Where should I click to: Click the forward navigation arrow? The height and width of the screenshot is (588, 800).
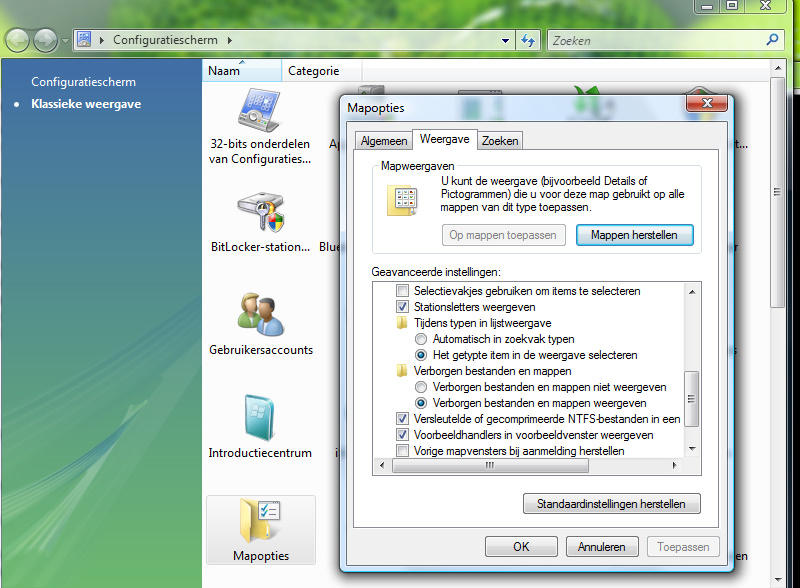pyautogui.click(x=45, y=40)
